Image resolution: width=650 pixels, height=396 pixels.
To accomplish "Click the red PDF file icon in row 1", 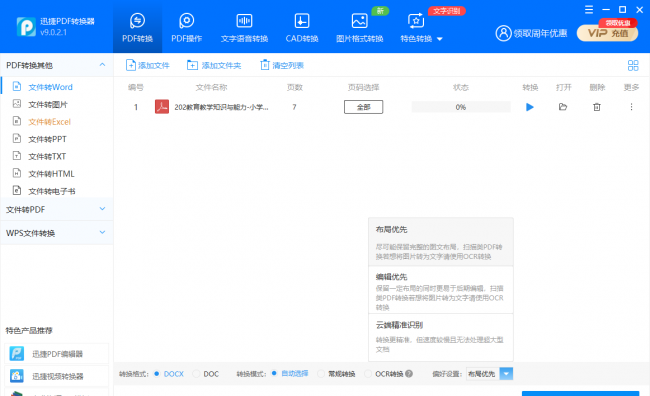I will [162, 107].
